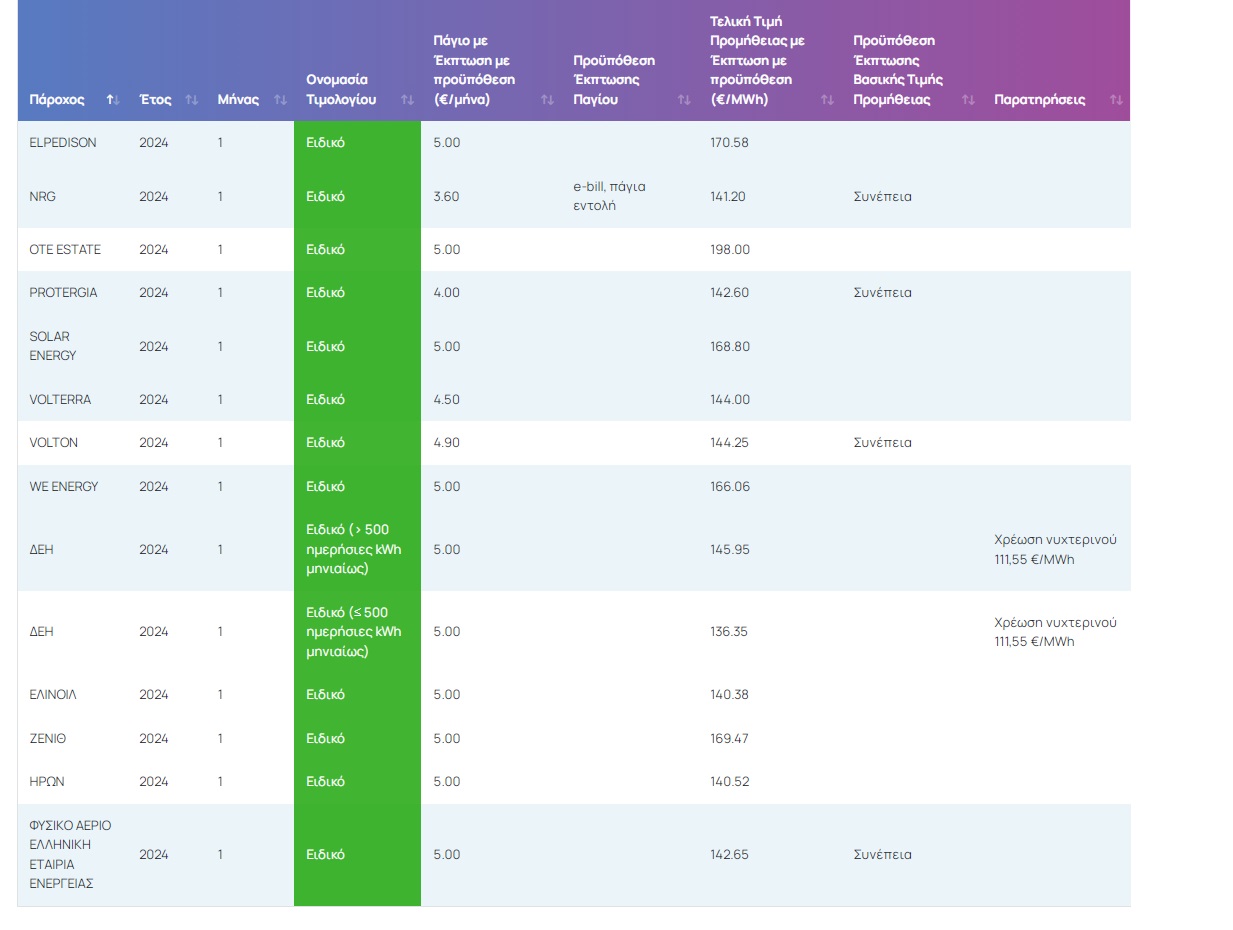
Task: Click sort arrows in Προϋπόθεση Έκπτωσης Βασικής Τιμής column
Action: 968,100
